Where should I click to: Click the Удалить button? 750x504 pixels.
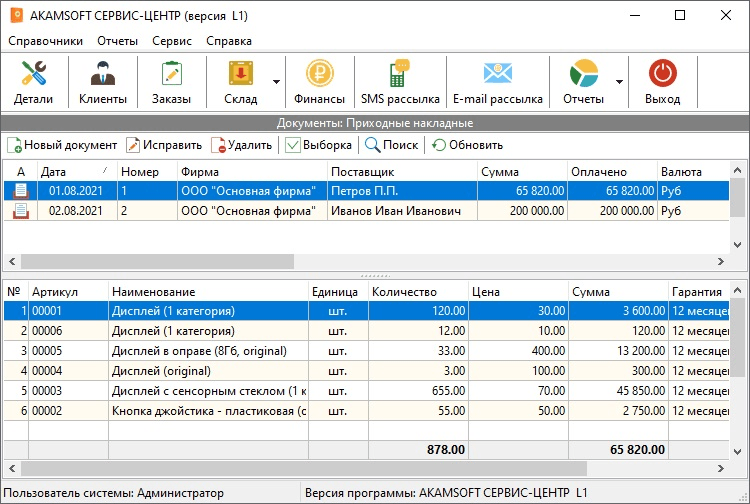click(x=241, y=145)
